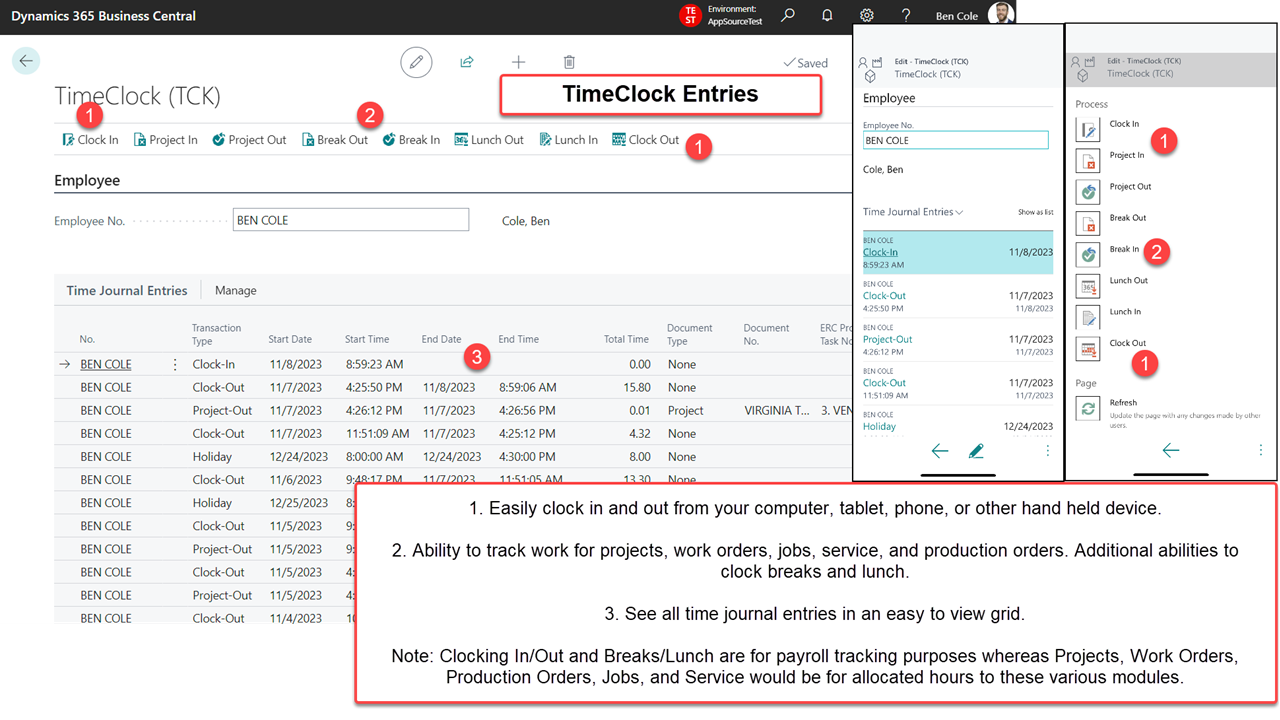Tap Clock Out icon in phone Process menu

pyautogui.click(x=1088, y=348)
